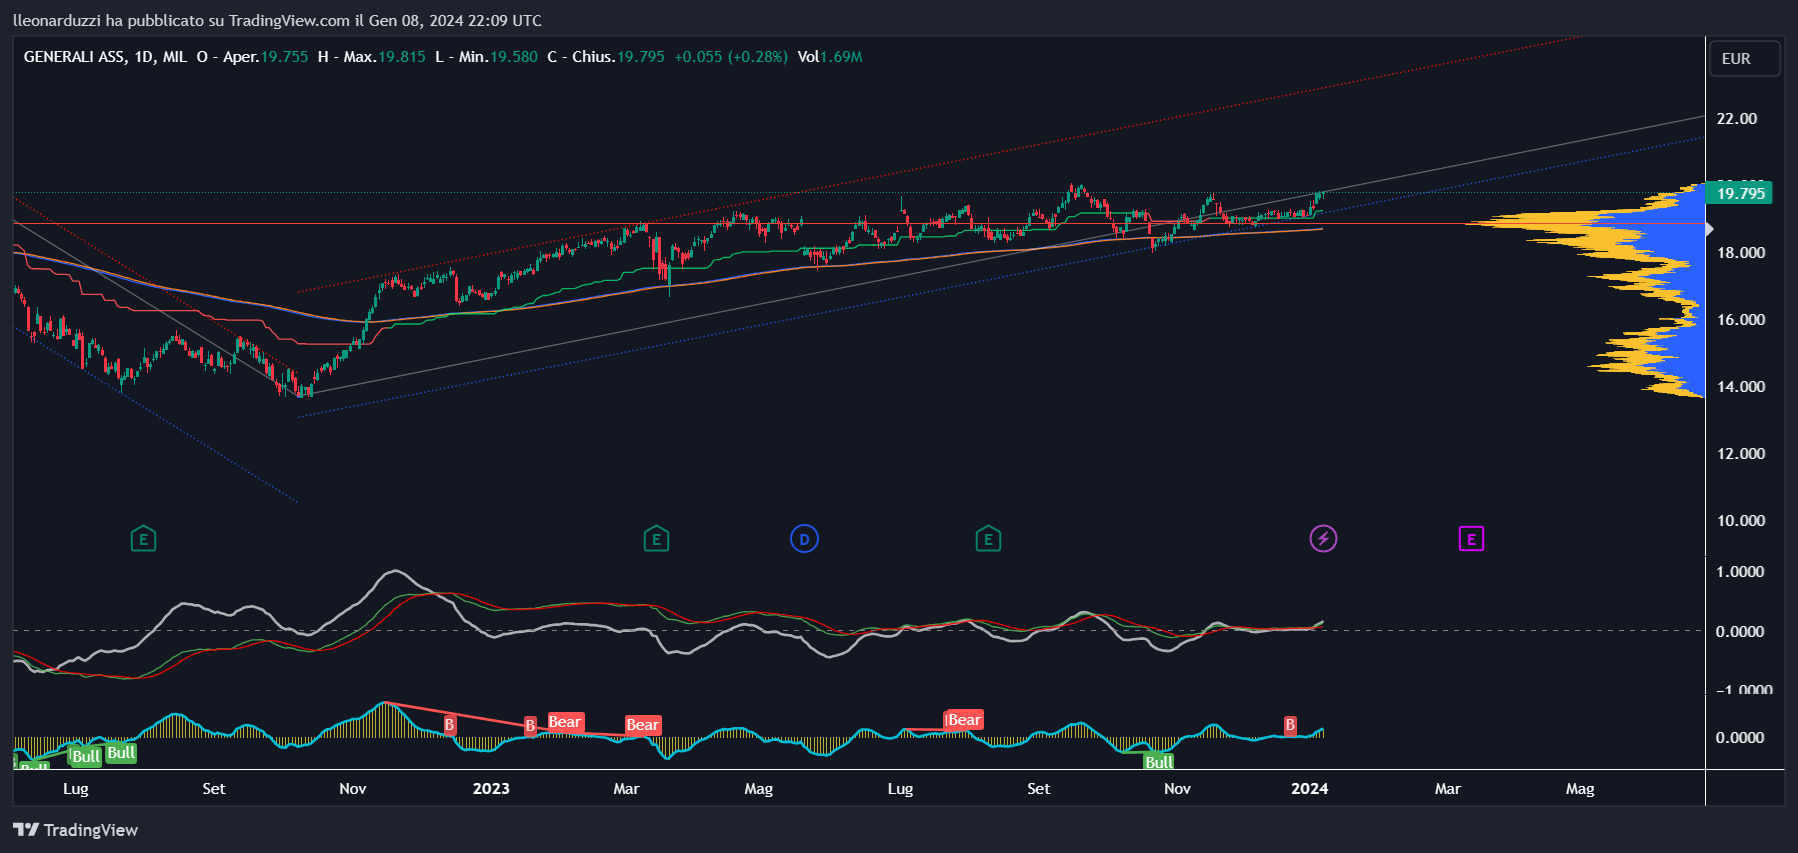Click the publication header text with lleonarduzzi
Viewport: 1798px width, 853px height.
[x=277, y=20]
